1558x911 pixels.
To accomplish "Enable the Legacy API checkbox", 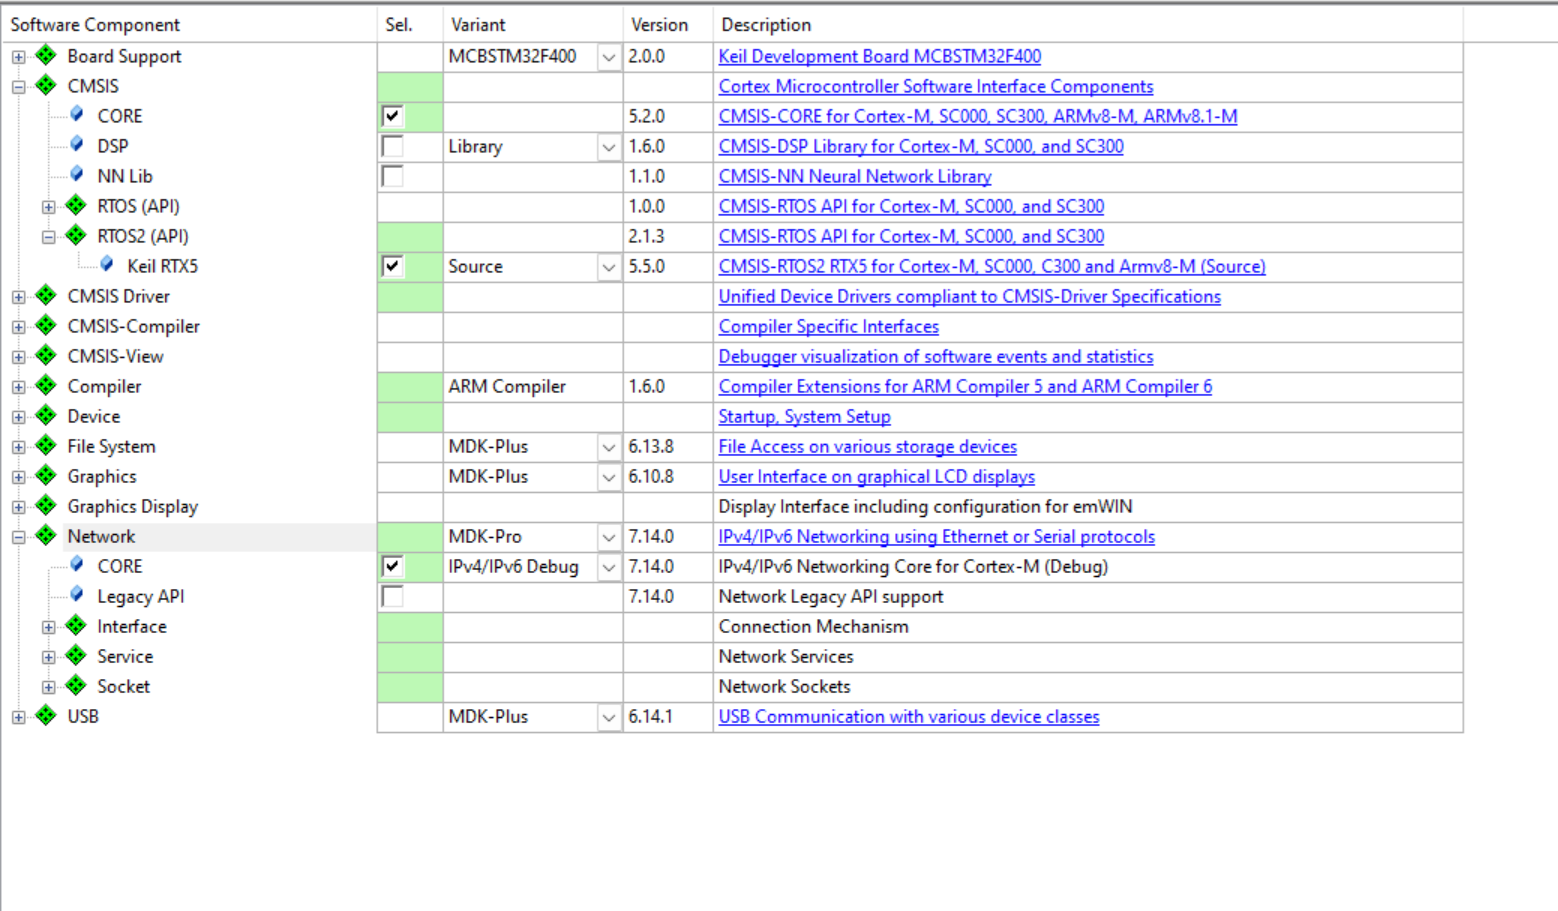I will click(x=393, y=596).
